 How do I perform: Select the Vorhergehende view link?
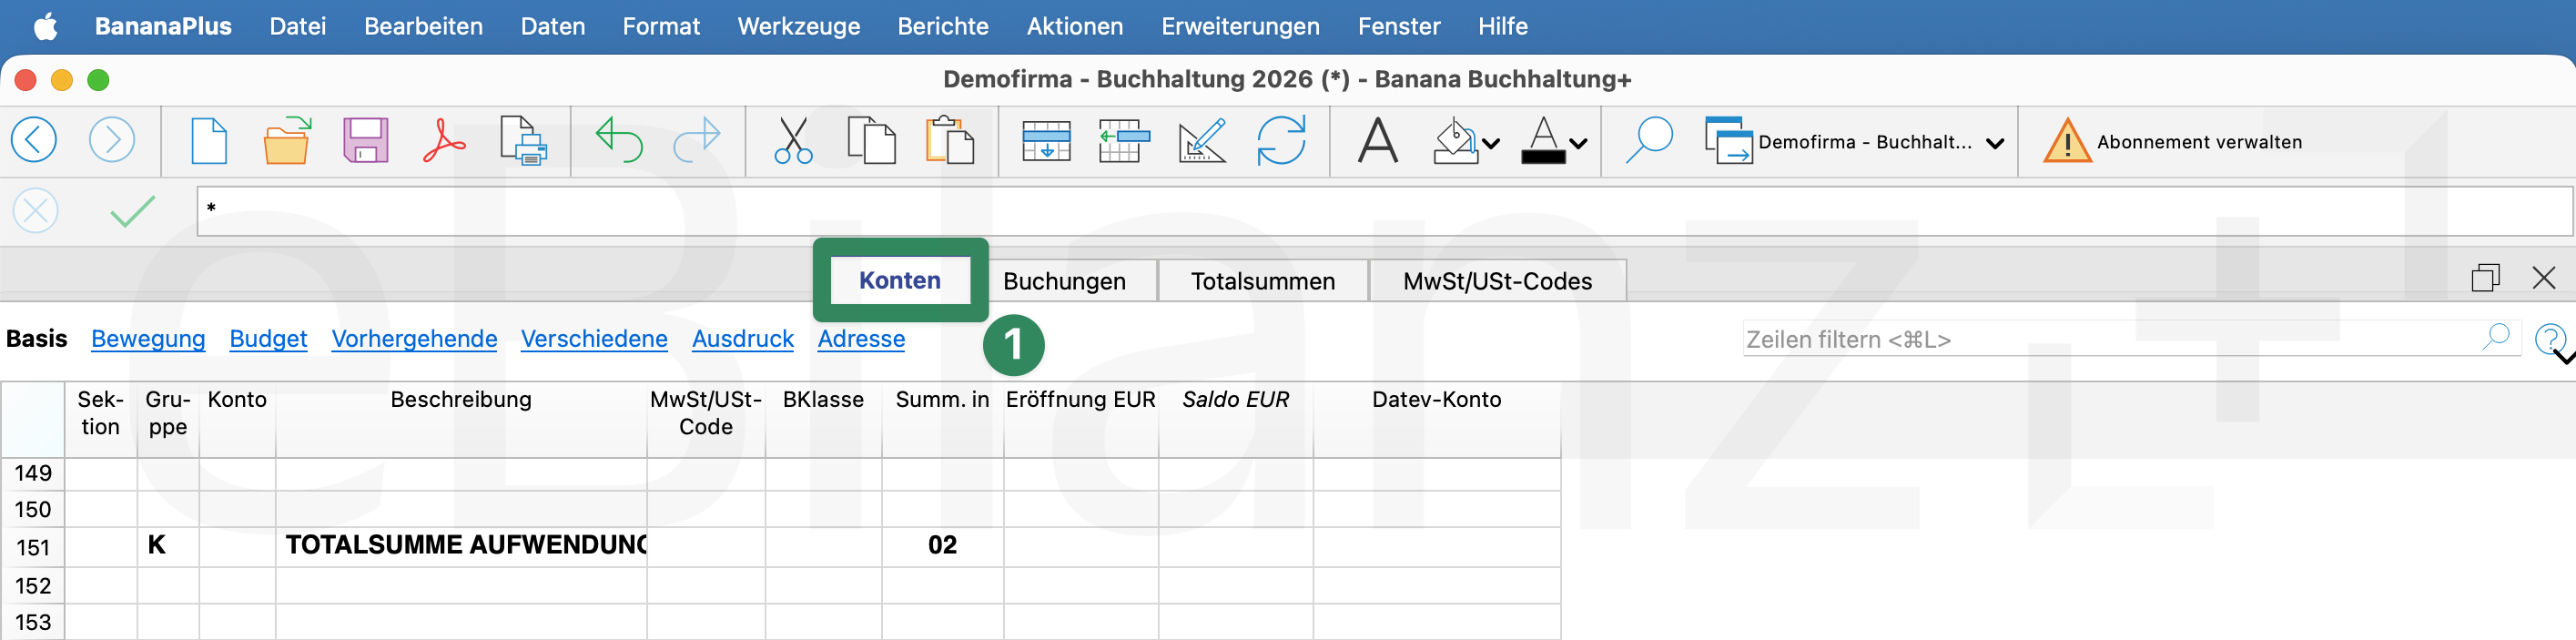pyautogui.click(x=414, y=339)
